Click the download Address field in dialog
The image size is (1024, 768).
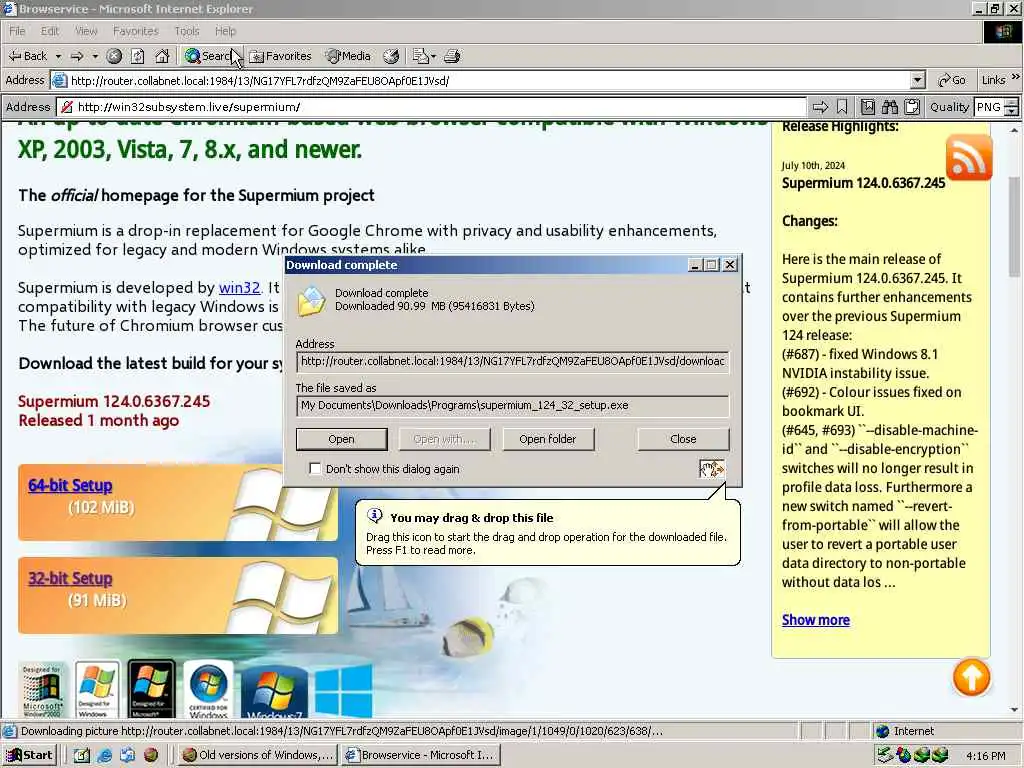click(x=513, y=361)
